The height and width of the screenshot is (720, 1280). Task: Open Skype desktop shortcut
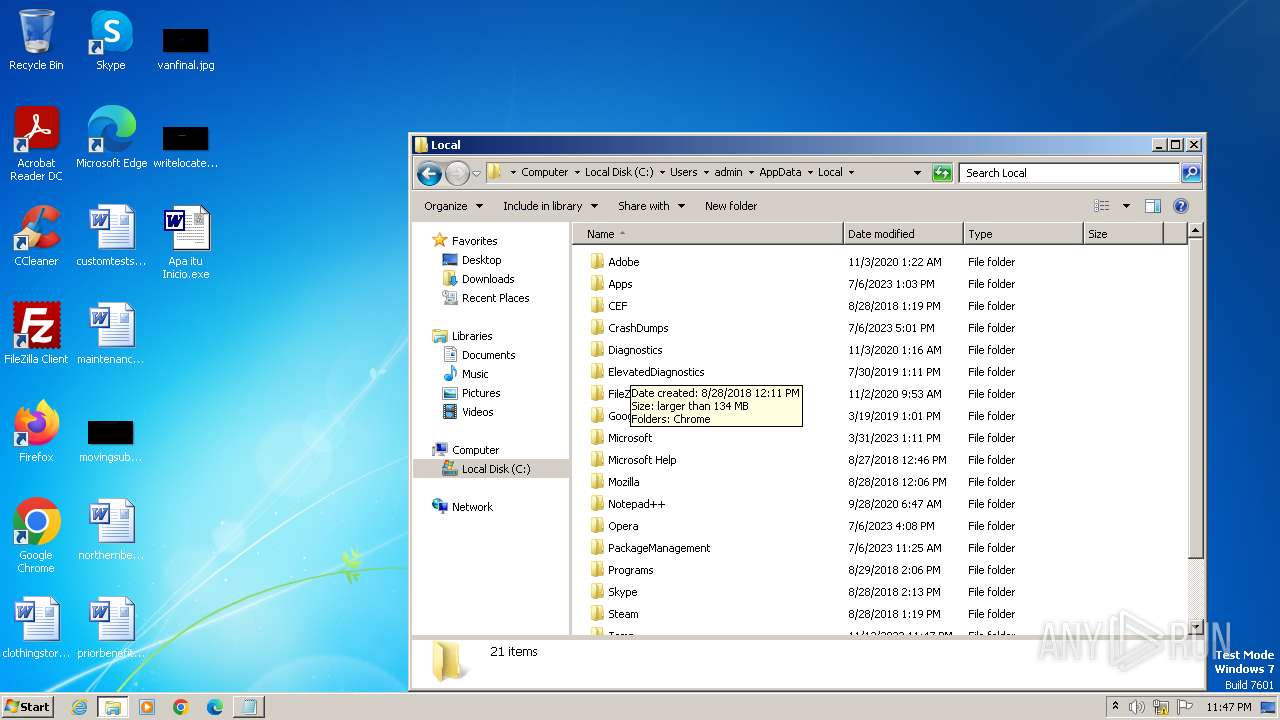[110, 40]
